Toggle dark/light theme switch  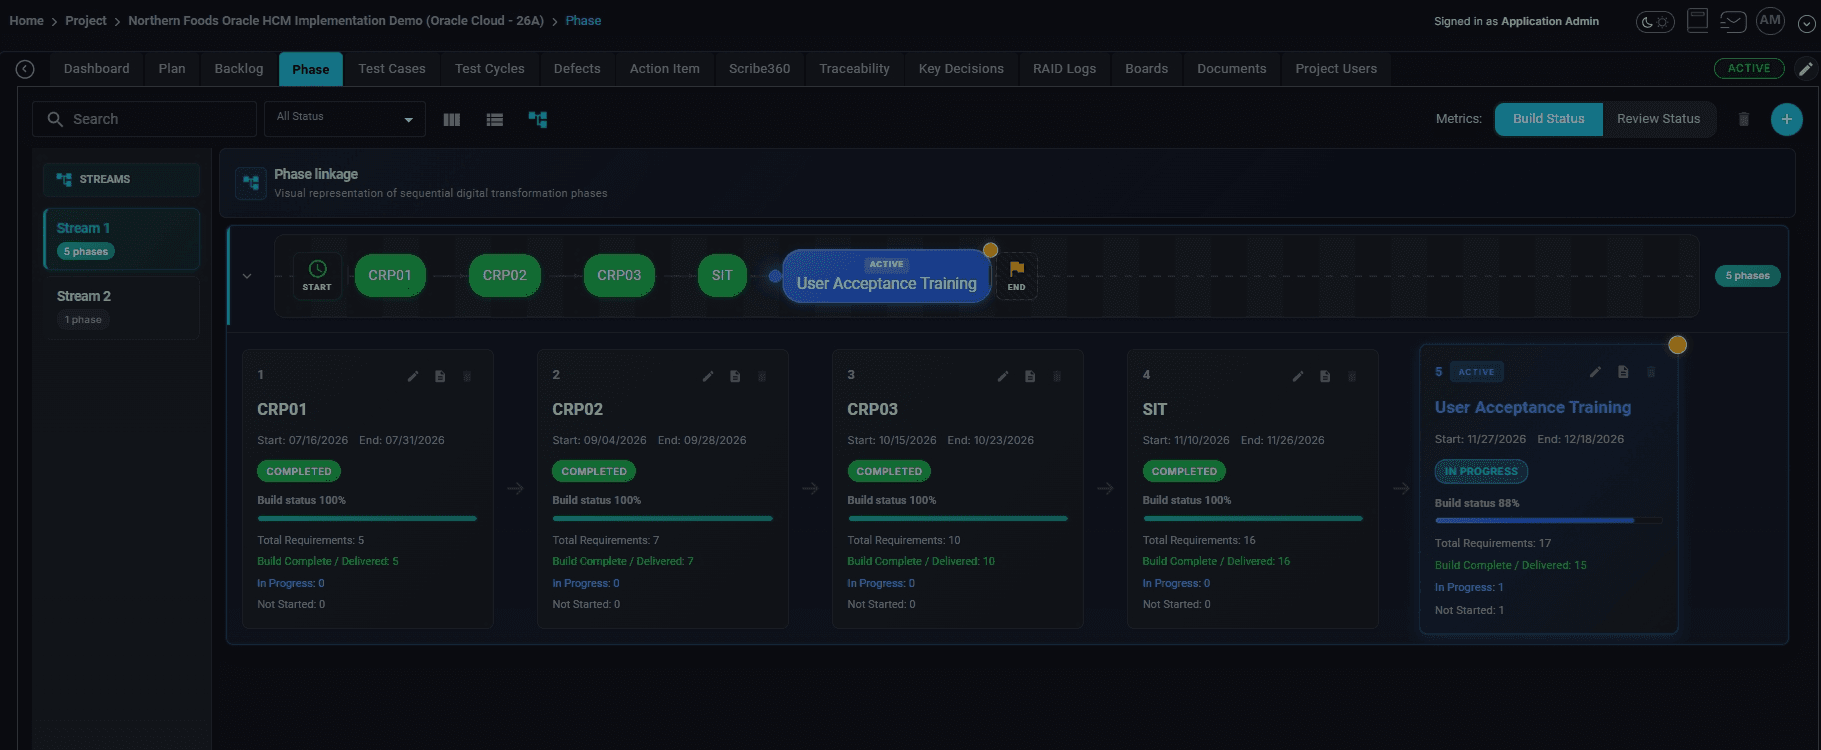(1655, 21)
